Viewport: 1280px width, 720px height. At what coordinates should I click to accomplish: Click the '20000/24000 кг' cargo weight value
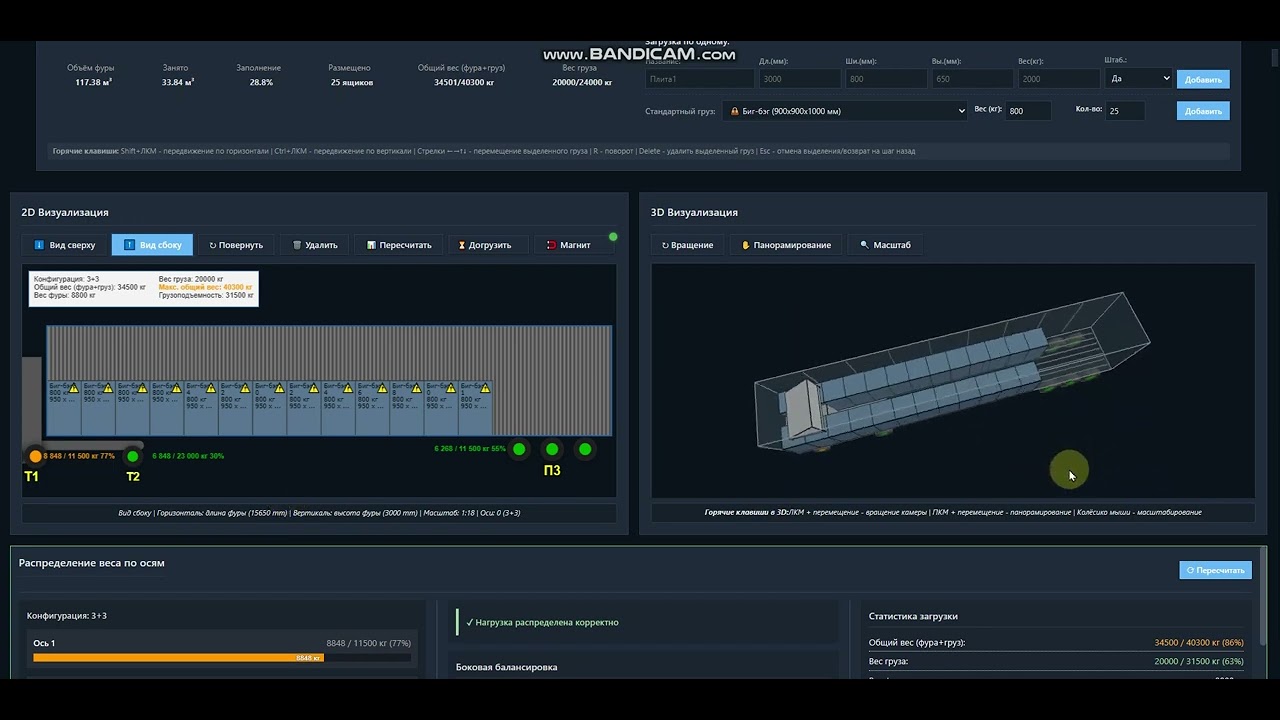tap(583, 82)
